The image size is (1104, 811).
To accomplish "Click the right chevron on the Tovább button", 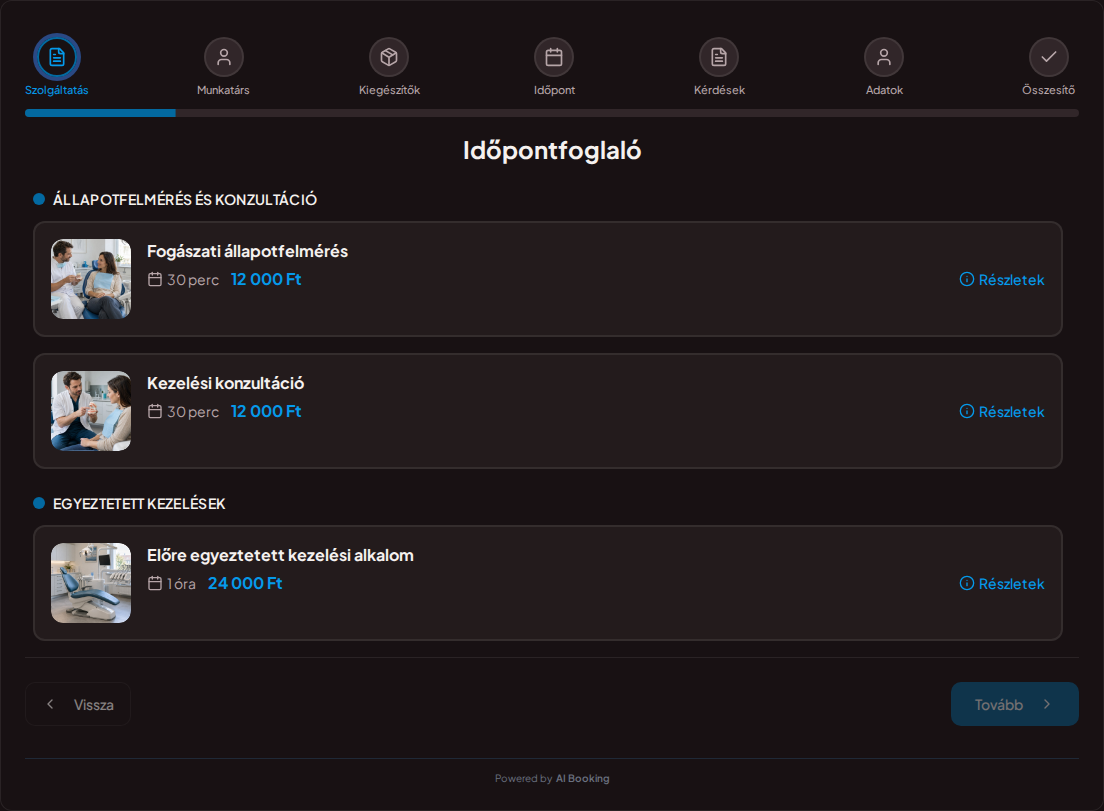I will tap(1047, 704).
